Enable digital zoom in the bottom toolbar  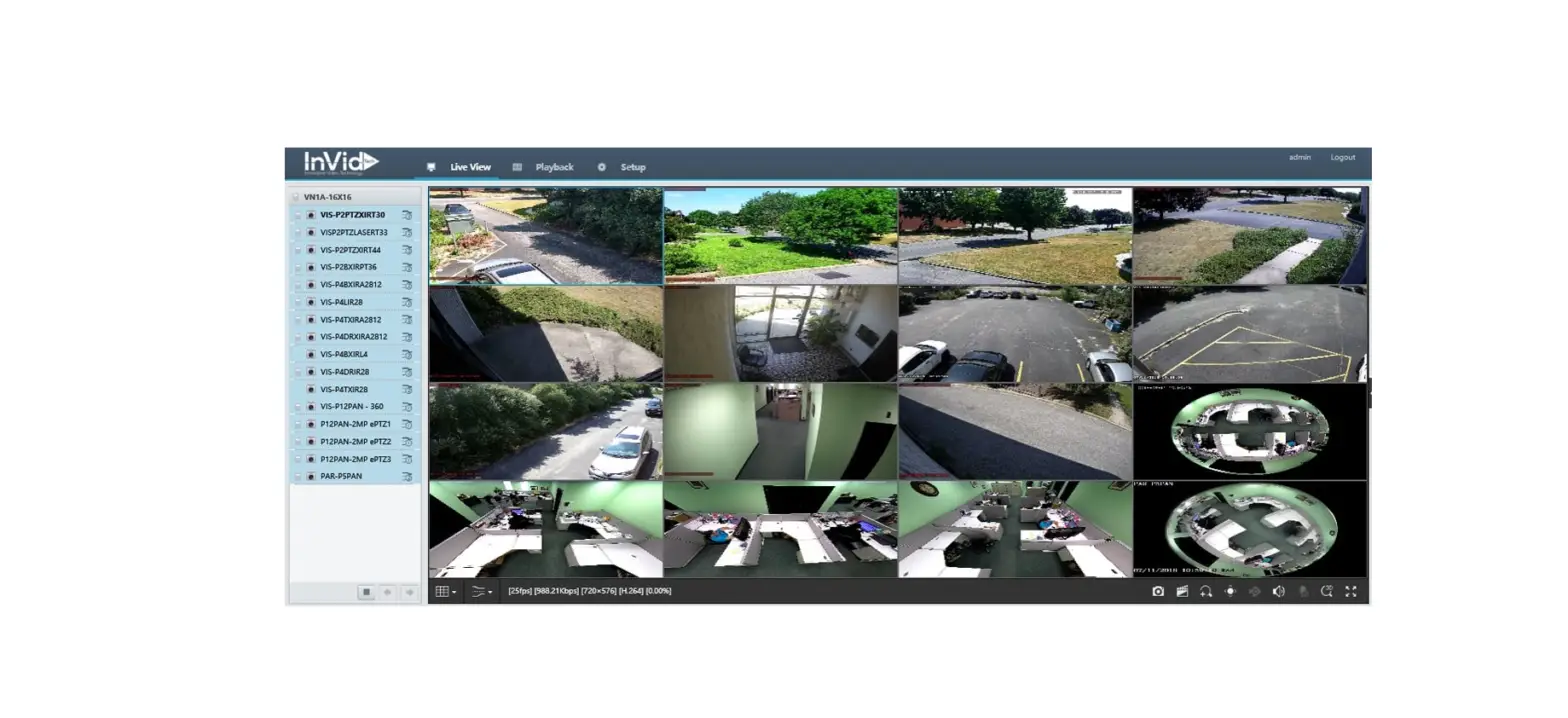1206,591
